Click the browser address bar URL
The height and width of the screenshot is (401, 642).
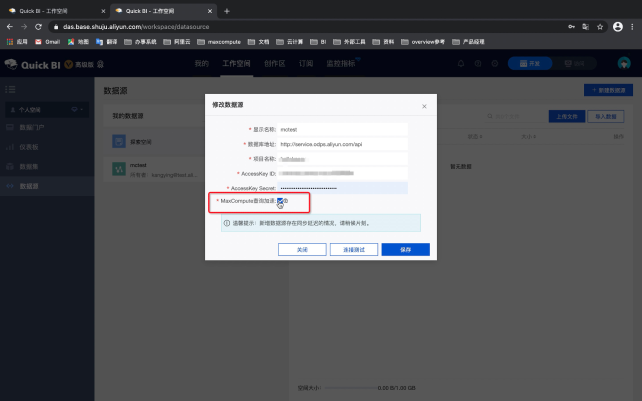[136, 27]
